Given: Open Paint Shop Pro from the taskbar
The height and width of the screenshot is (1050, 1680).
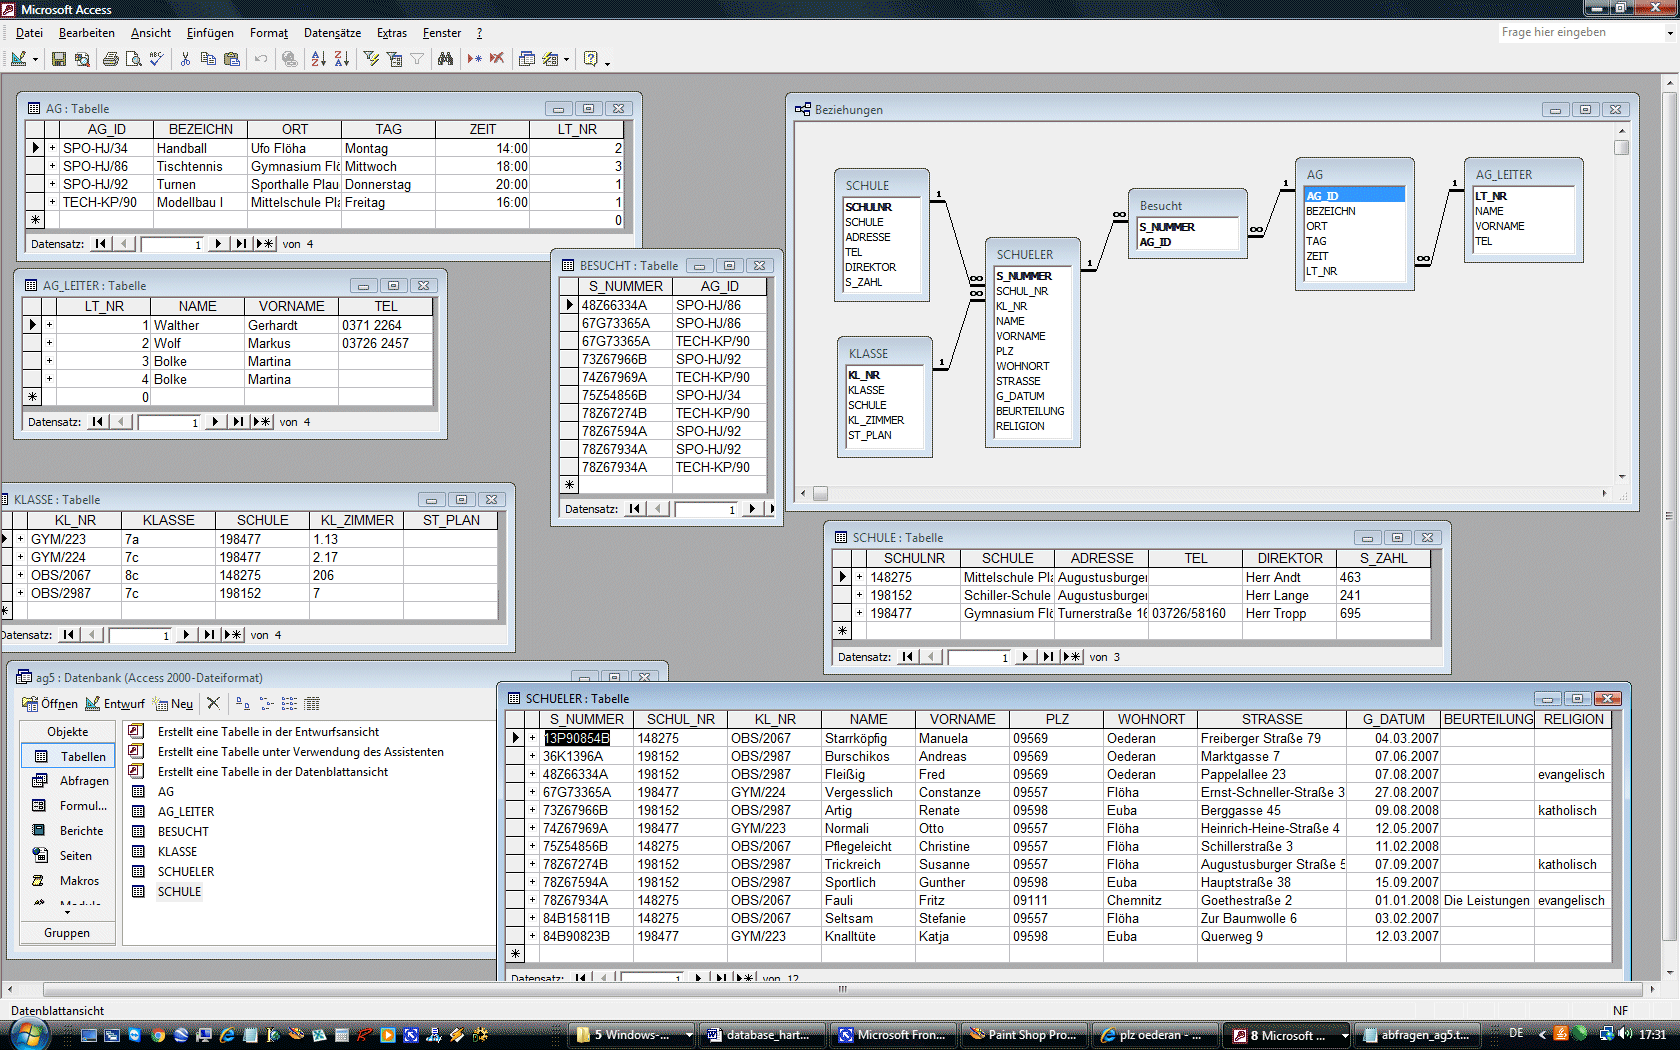Looking at the screenshot, I should [1024, 1035].
